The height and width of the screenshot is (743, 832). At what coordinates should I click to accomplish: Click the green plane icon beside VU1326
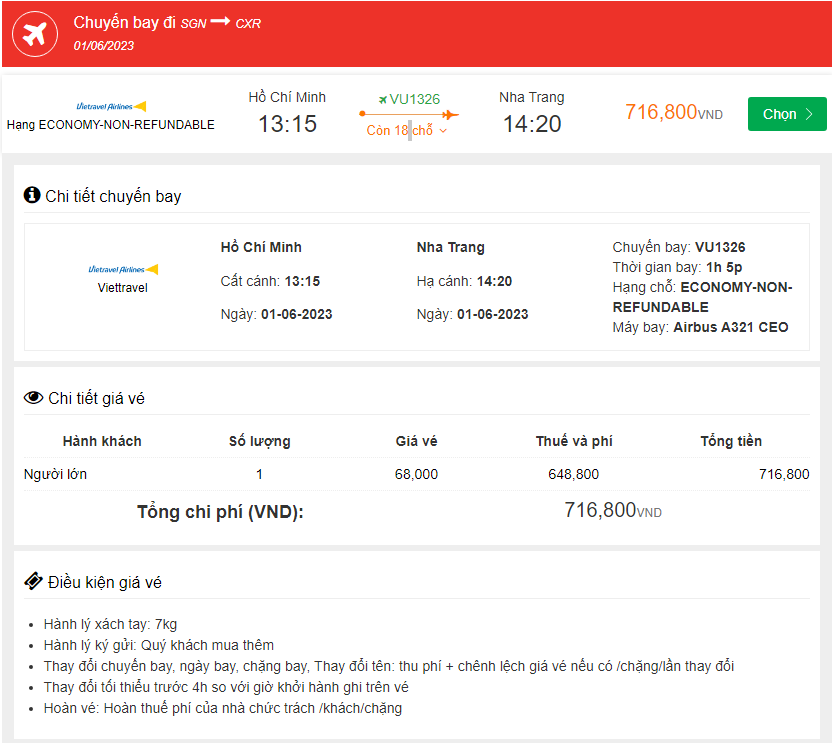pos(383,99)
